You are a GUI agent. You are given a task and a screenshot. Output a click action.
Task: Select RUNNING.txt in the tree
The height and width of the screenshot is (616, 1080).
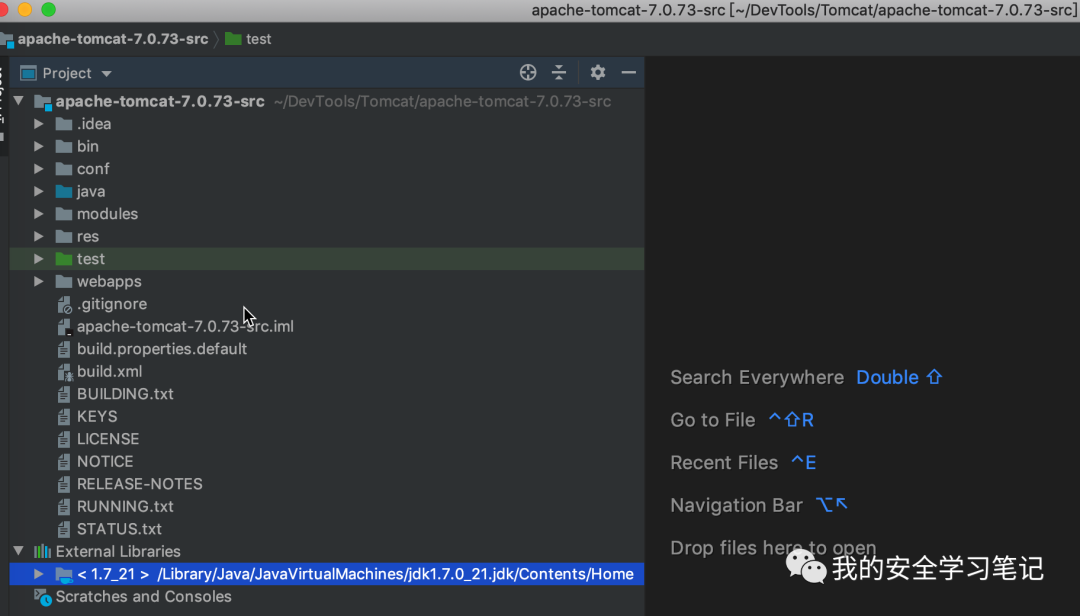125,506
